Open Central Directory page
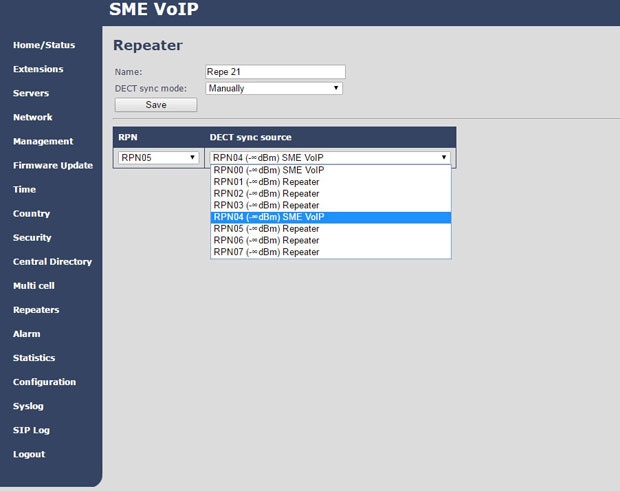 [52, 262]
